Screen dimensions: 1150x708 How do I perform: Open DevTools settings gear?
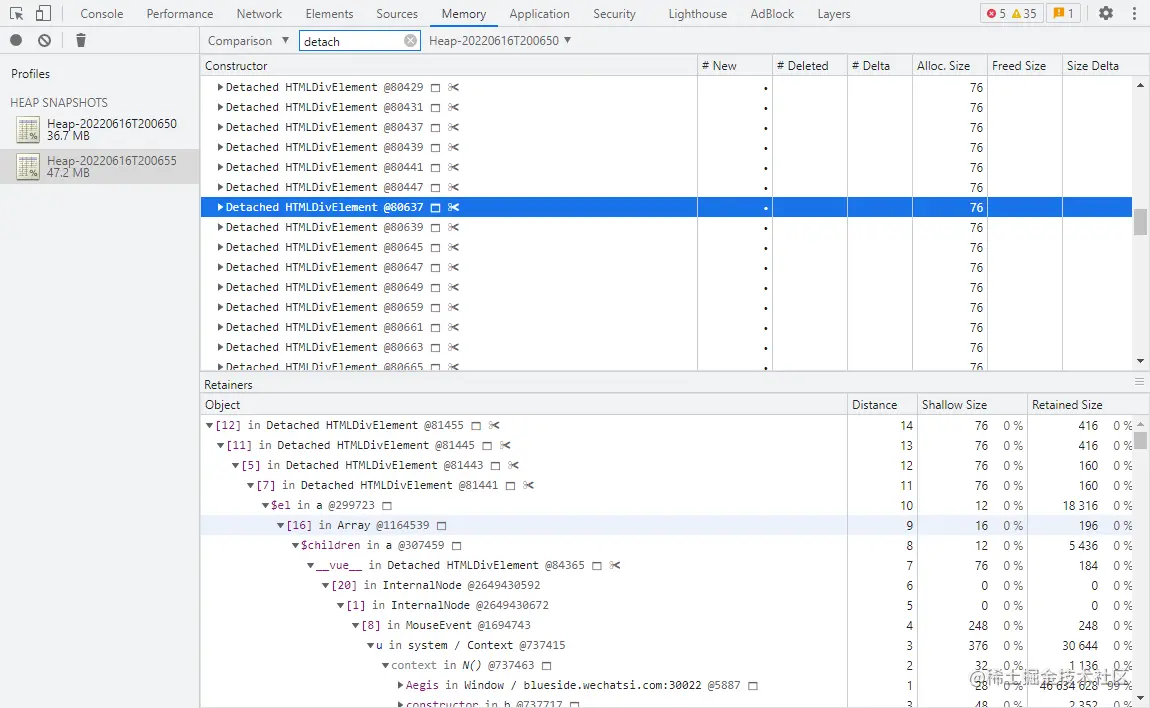[1106, 13]
